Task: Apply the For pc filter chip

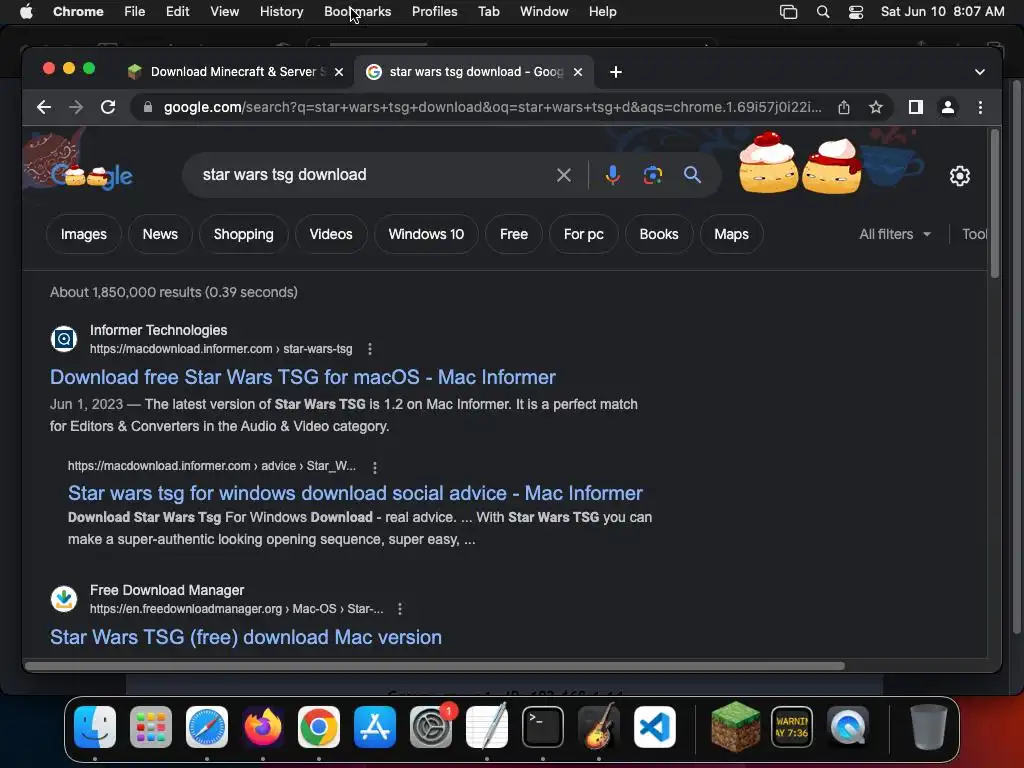Action: (584, 234)
